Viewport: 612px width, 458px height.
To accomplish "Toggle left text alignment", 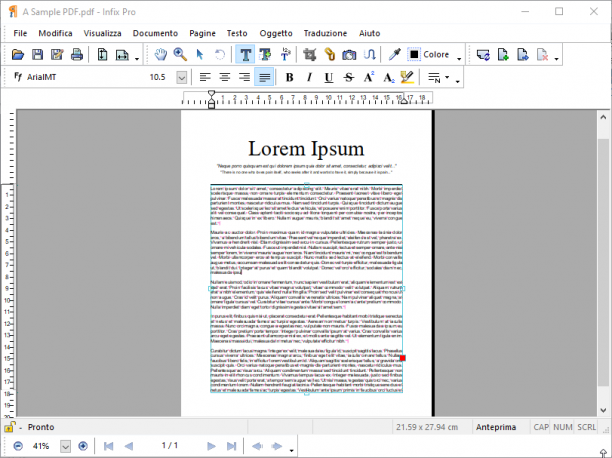I will pos(205,77).
